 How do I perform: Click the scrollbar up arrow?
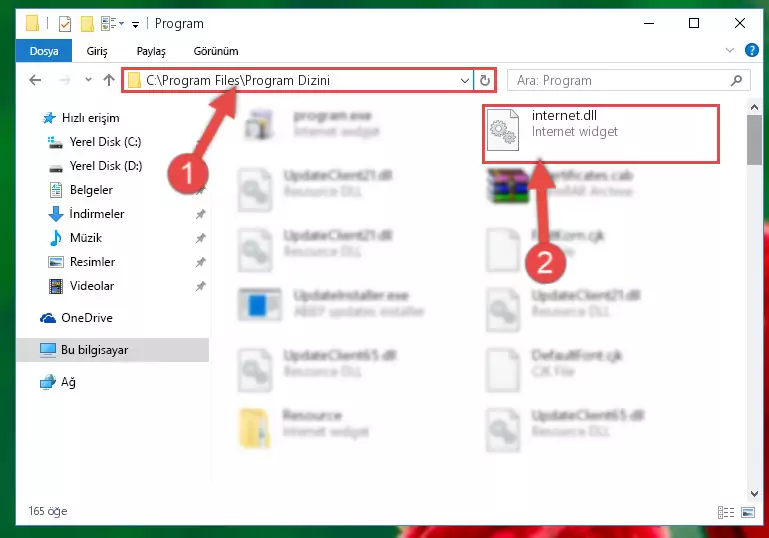click(x=754, y=107)
